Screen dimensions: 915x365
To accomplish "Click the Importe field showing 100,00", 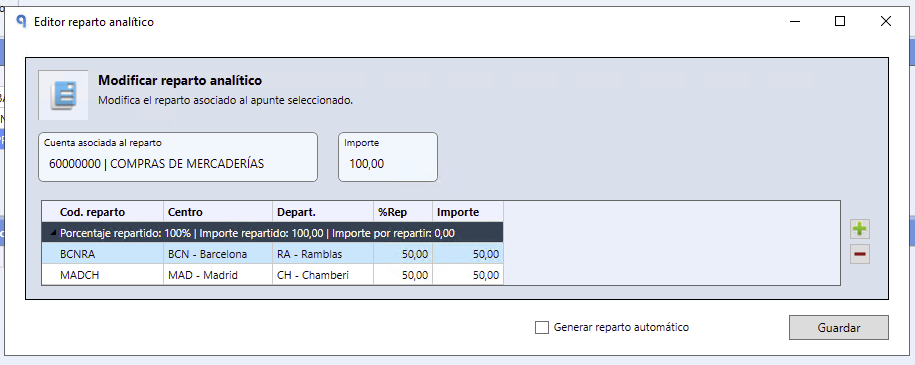I will (x=387, y=157).
